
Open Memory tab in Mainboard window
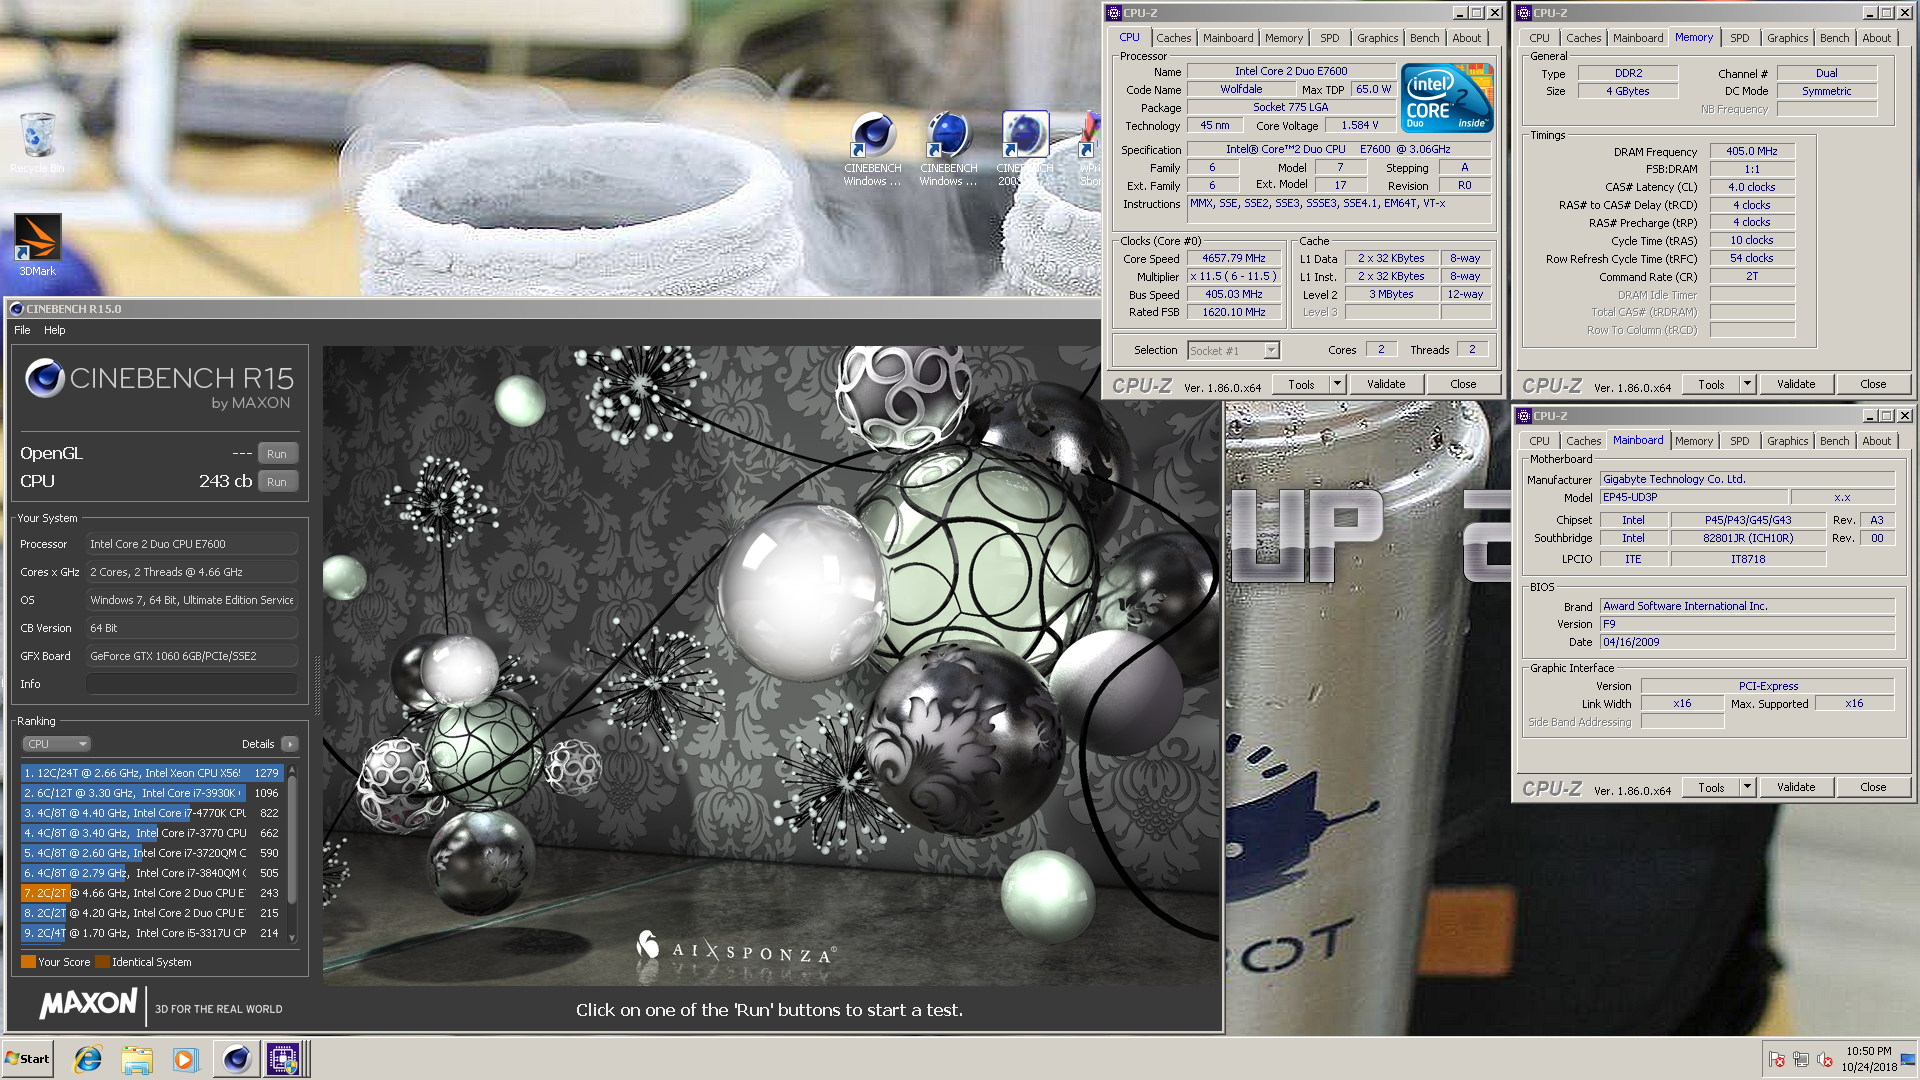coord(1694,441)
